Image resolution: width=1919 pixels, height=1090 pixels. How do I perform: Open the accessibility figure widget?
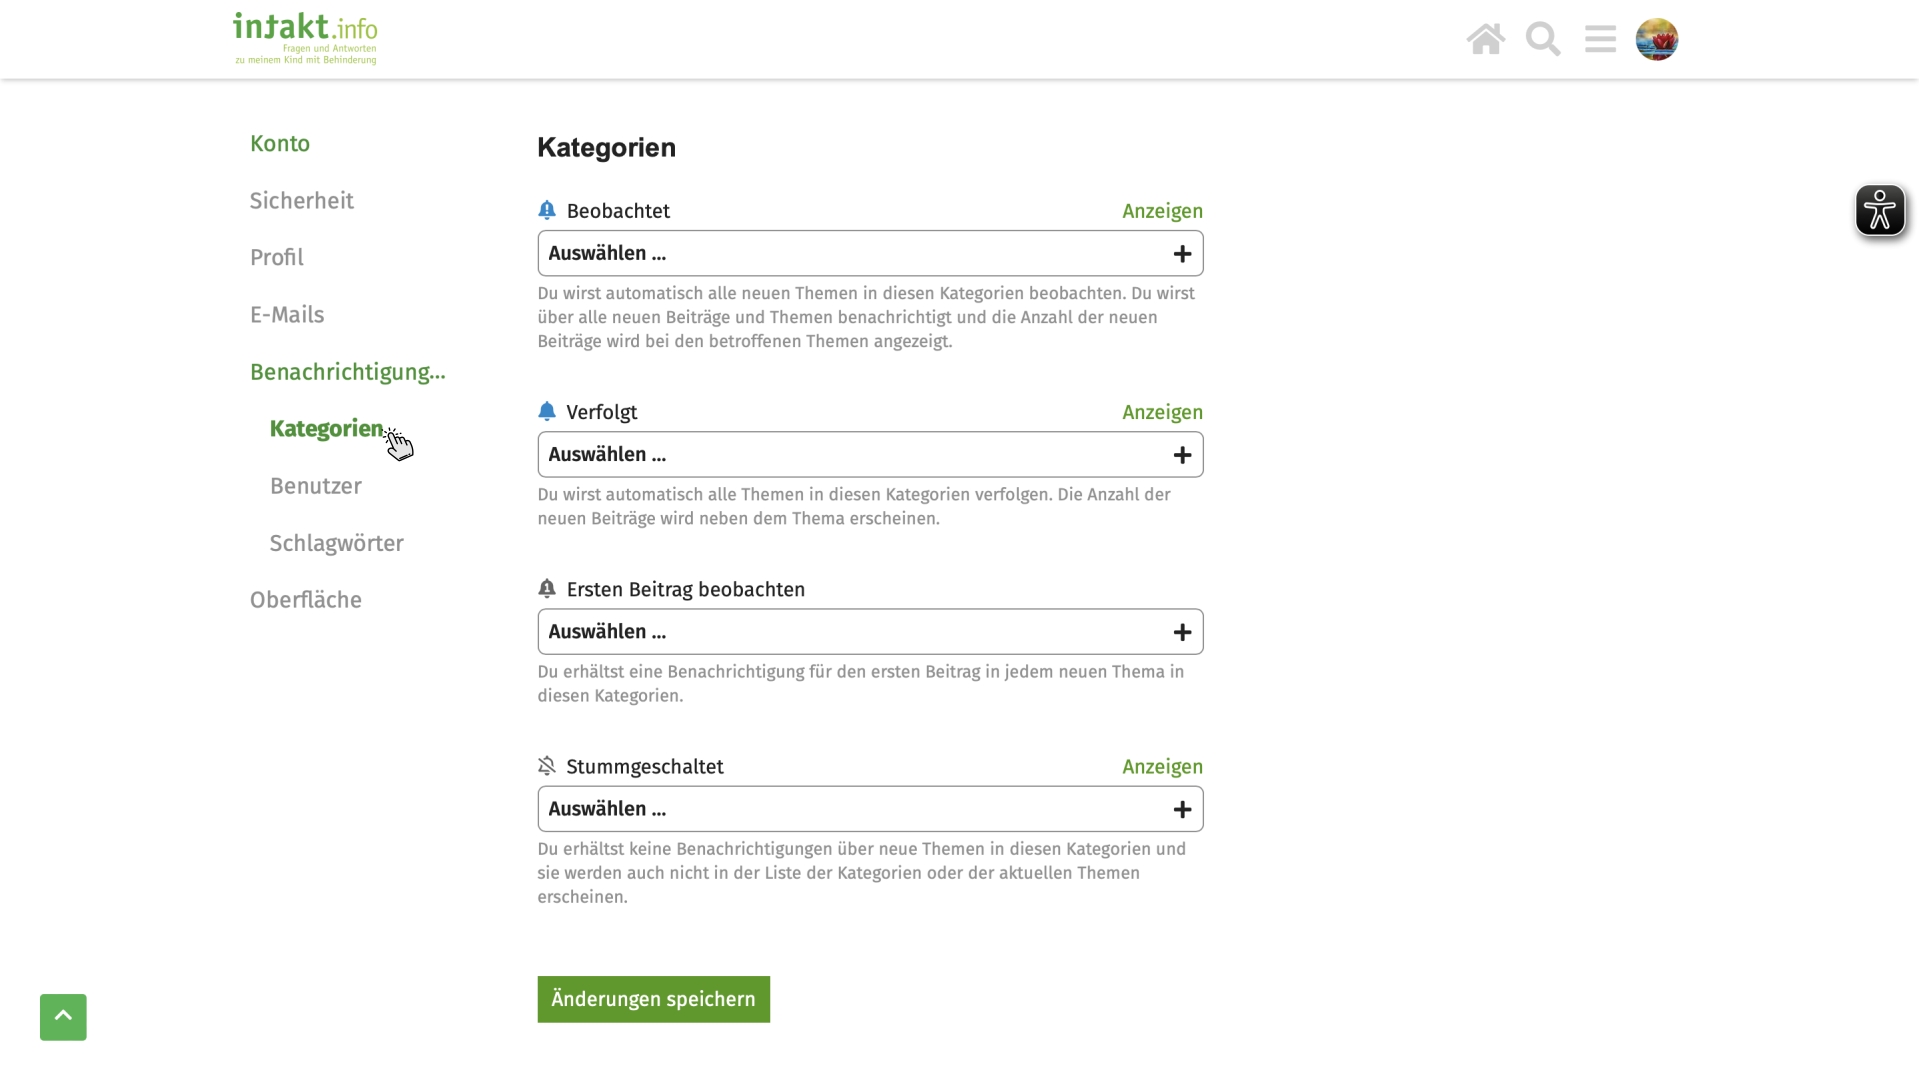click(1879, 210)
